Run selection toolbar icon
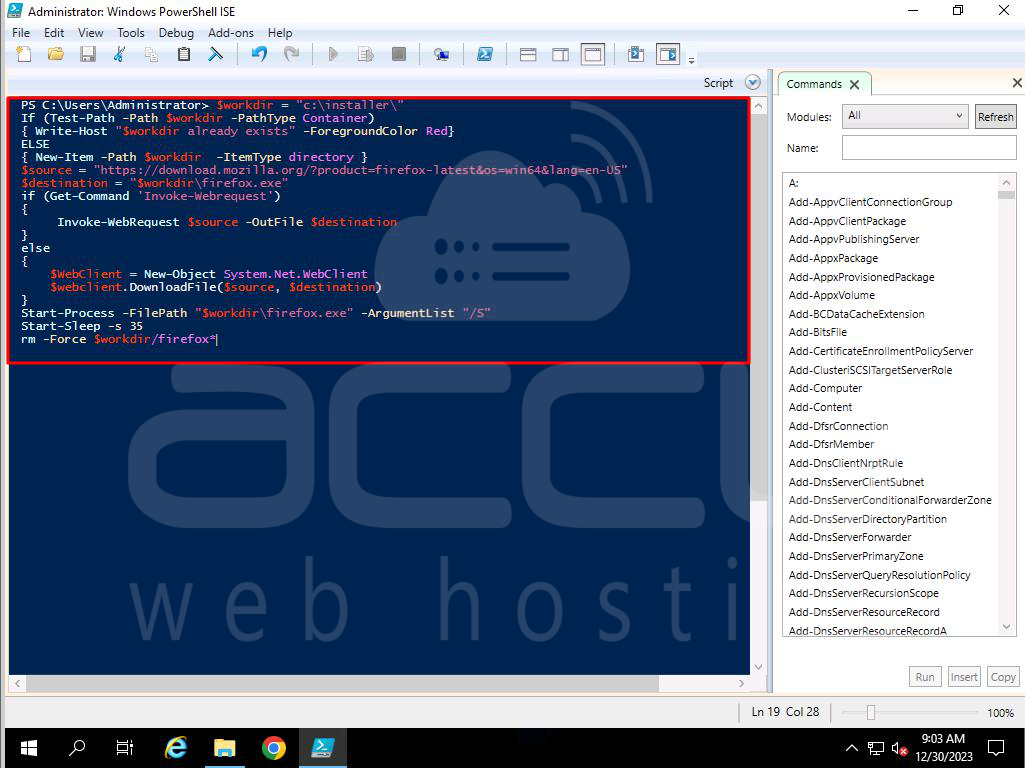Viewport: 1025px width, 768px height. [365, 54]
